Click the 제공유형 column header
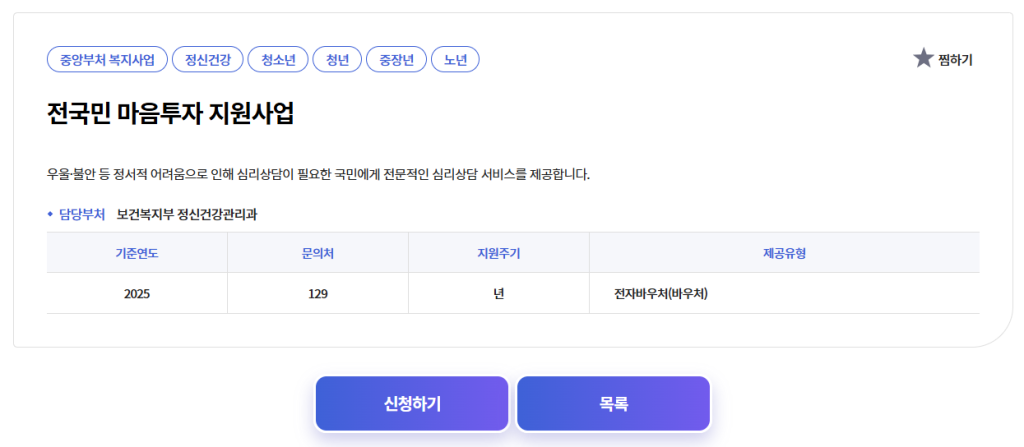1024x447 pixels. click(784, 253)
